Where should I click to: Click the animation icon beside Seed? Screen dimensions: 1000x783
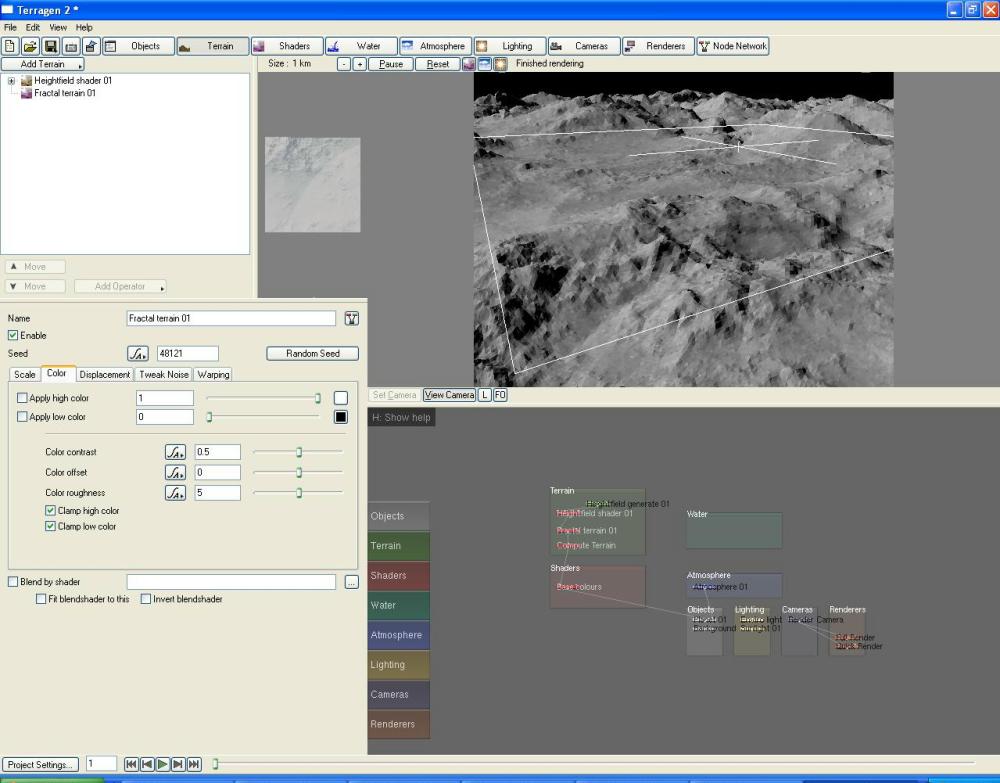pyautogui.click(x=138, y=353)
